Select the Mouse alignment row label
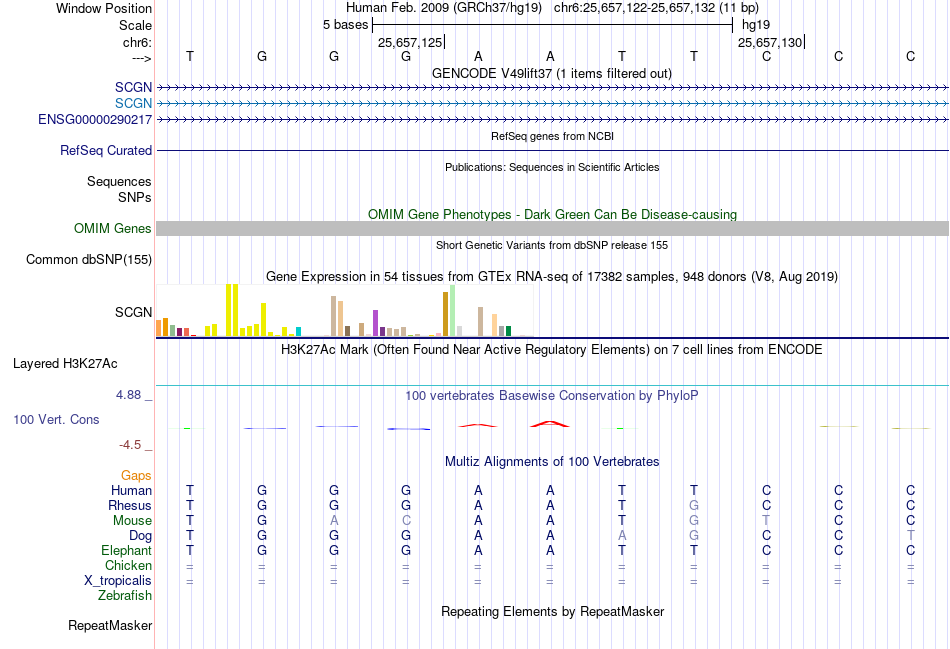950x649 pixels. point(133,521)
